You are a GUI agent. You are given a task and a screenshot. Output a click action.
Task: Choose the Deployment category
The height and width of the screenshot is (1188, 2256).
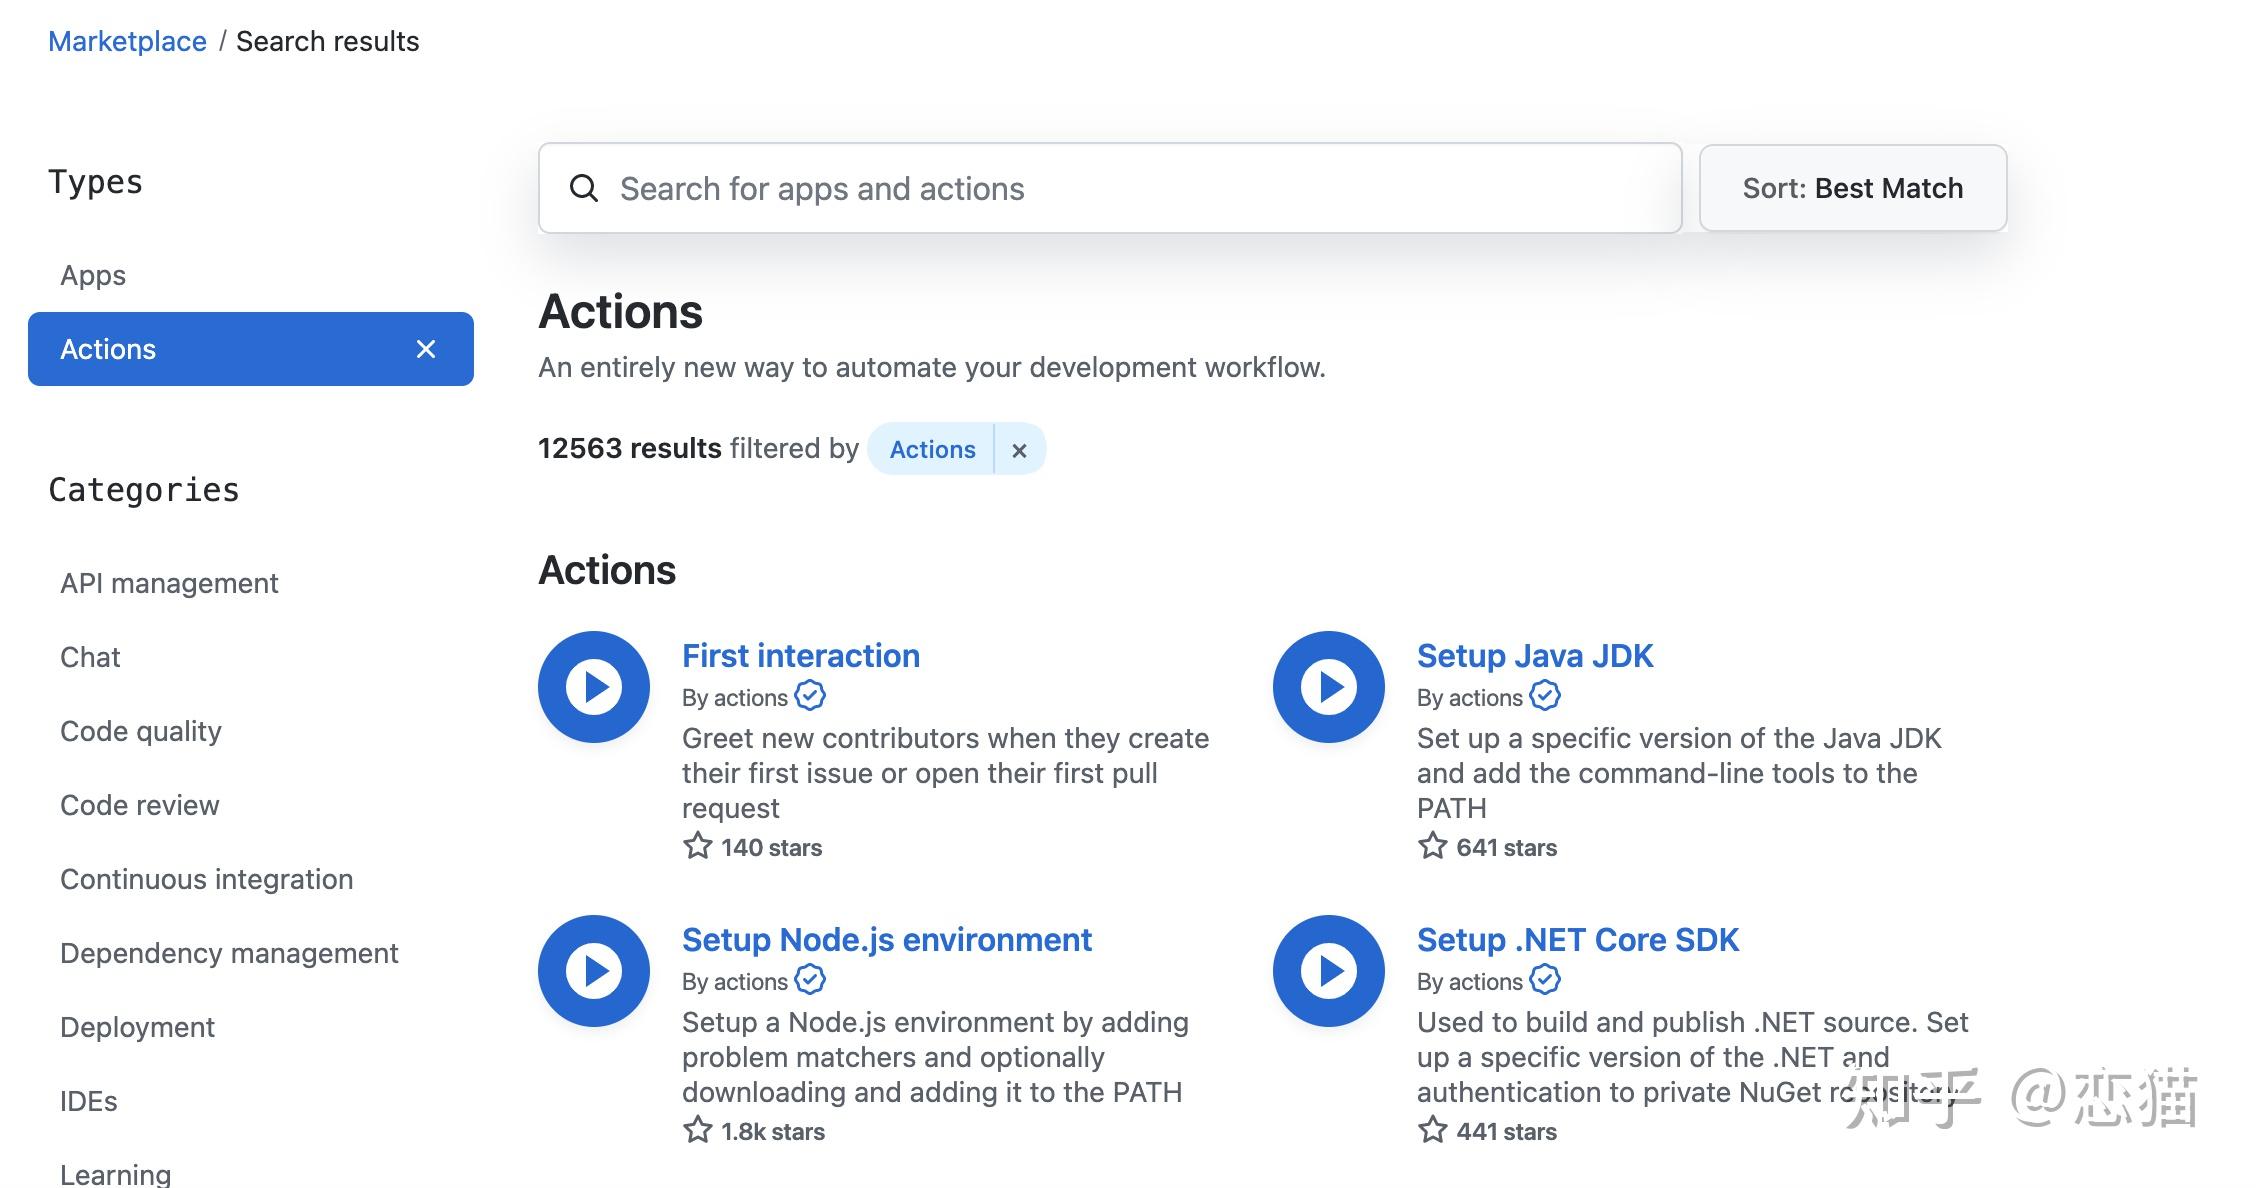point(137,1027)
